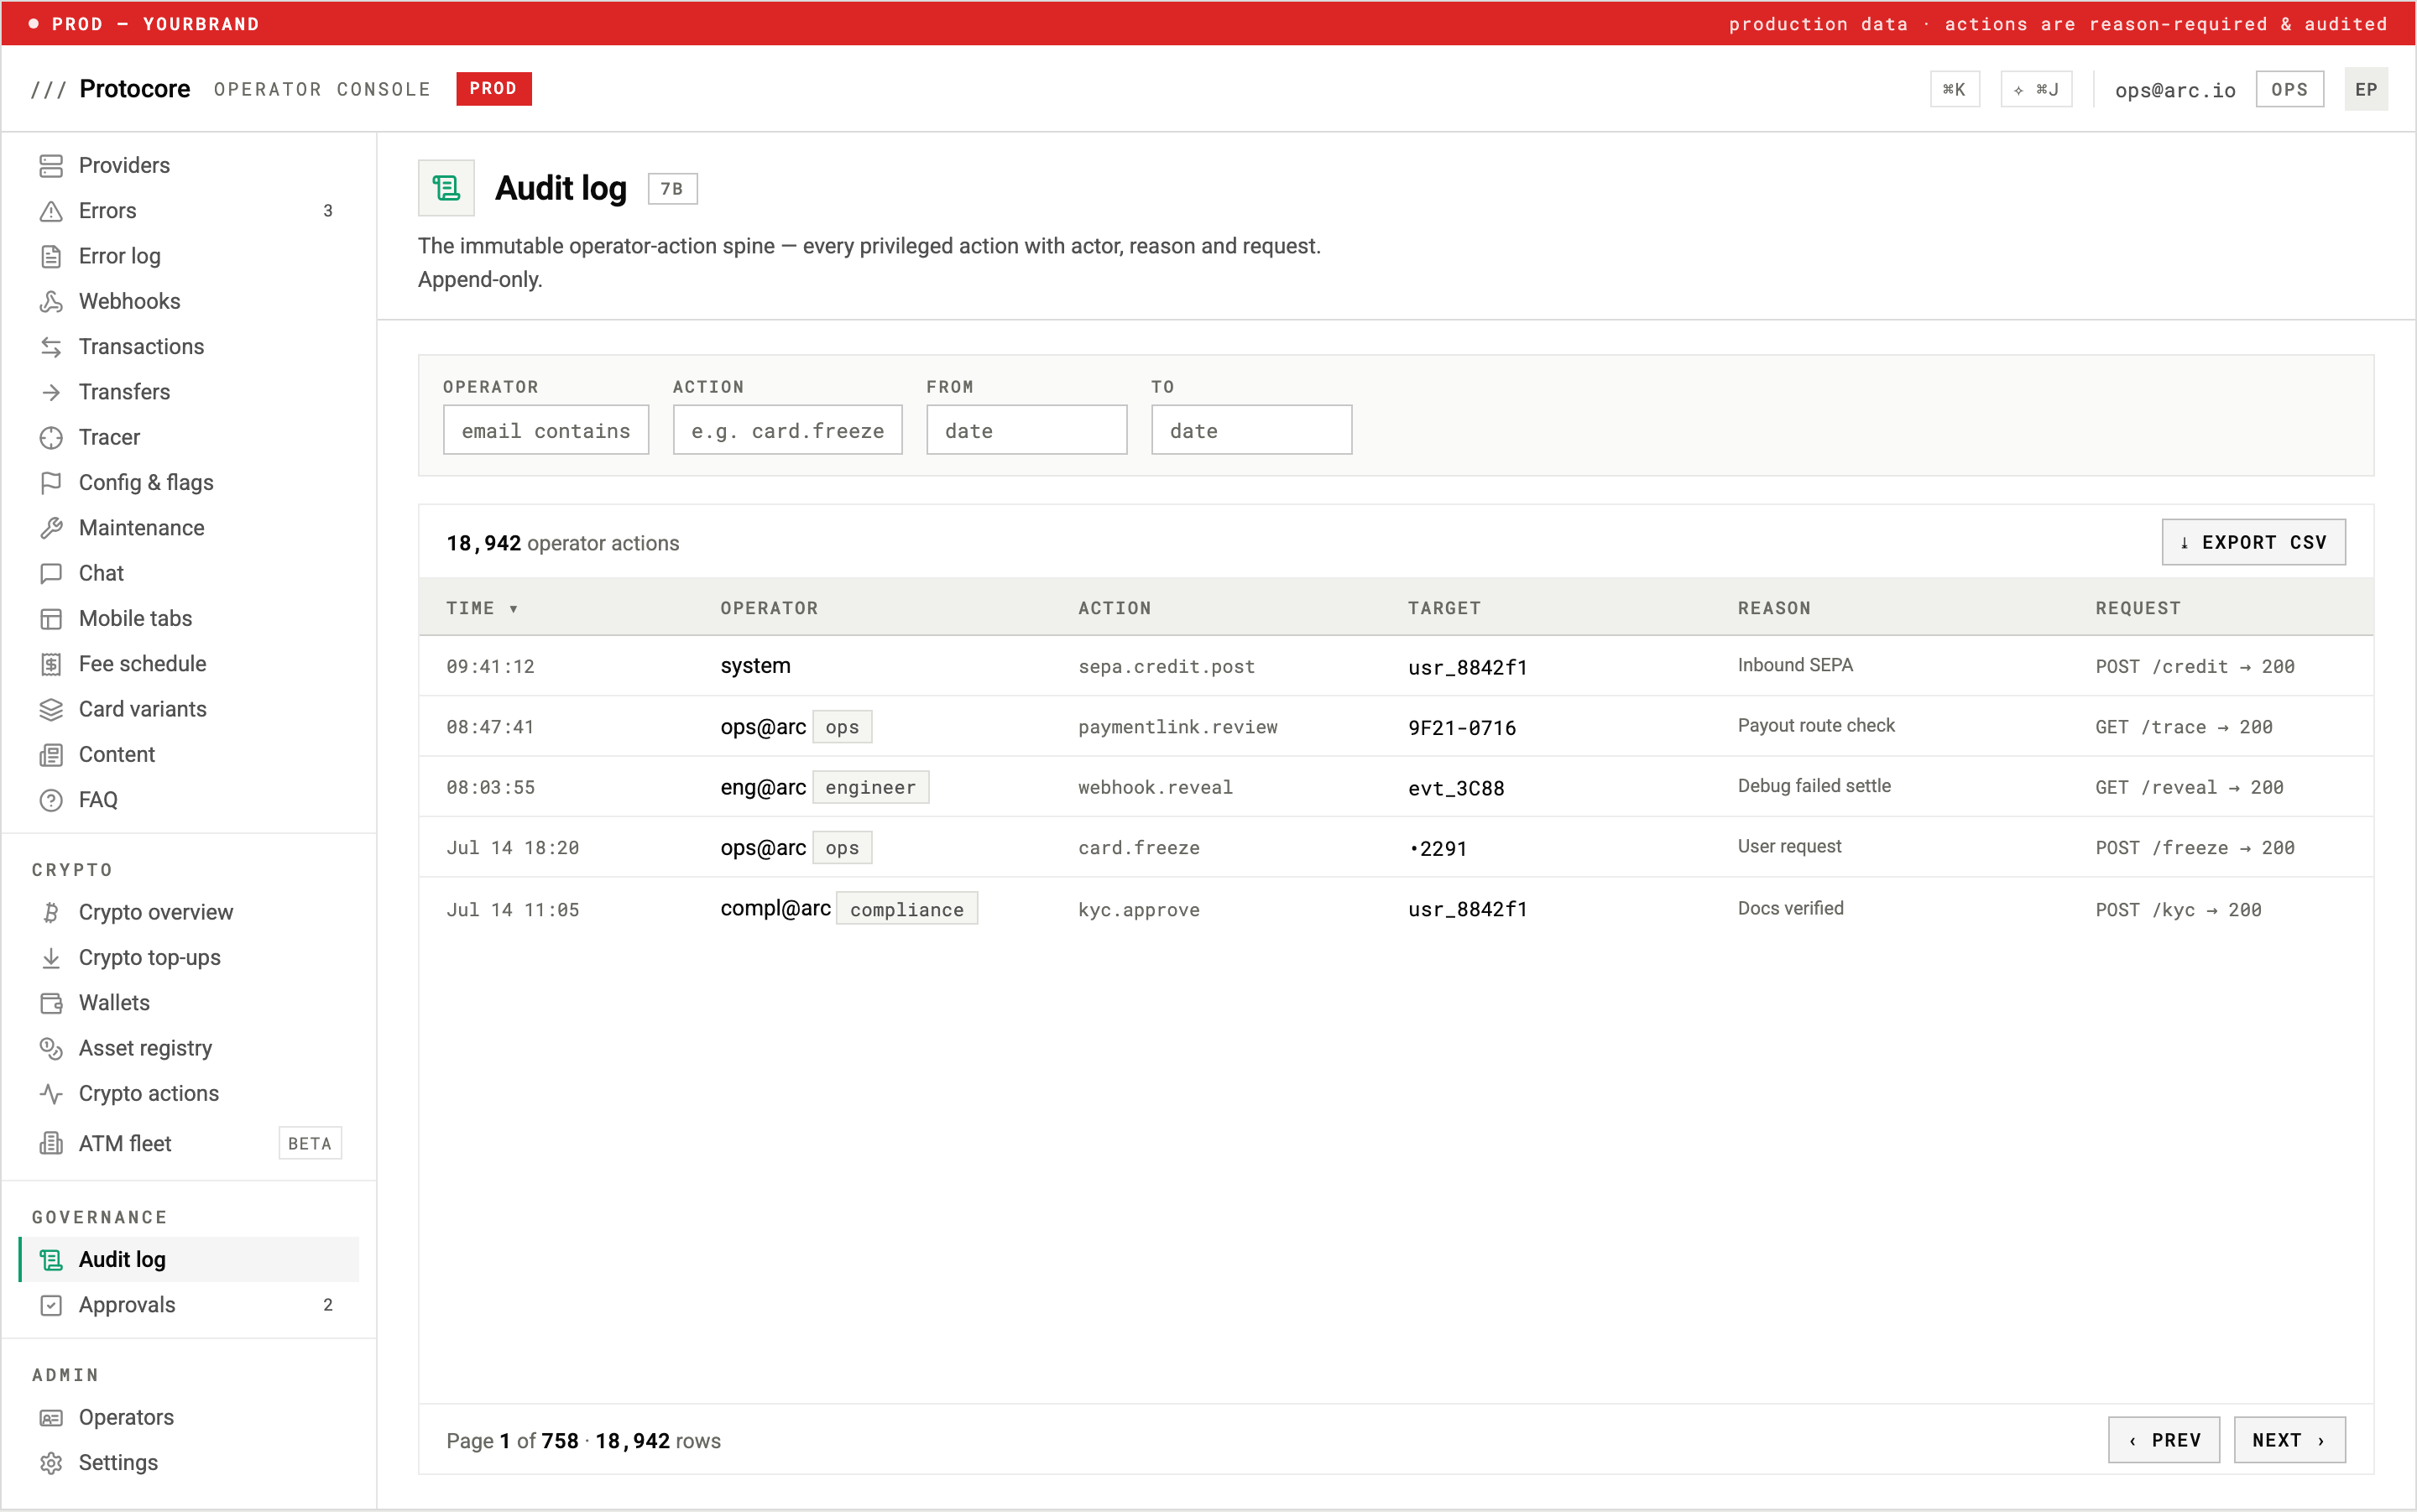The image size is (2417, 1512).
Task: Click the PREV page button
Action: tap(2164, 1440)
